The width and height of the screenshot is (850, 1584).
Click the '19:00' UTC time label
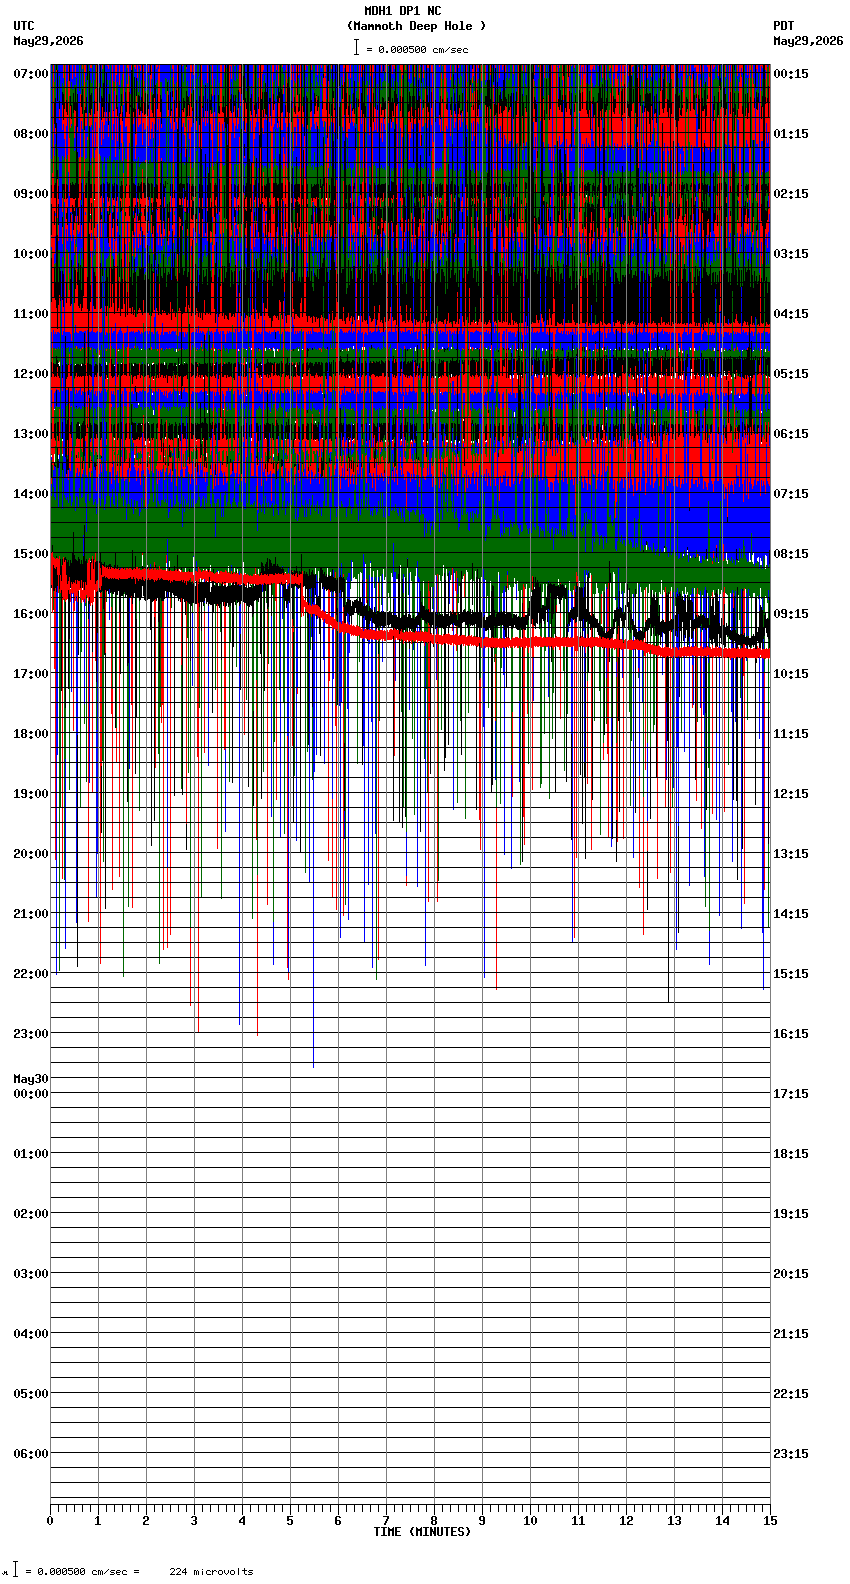pyautogui.click(x=31, y=794)
